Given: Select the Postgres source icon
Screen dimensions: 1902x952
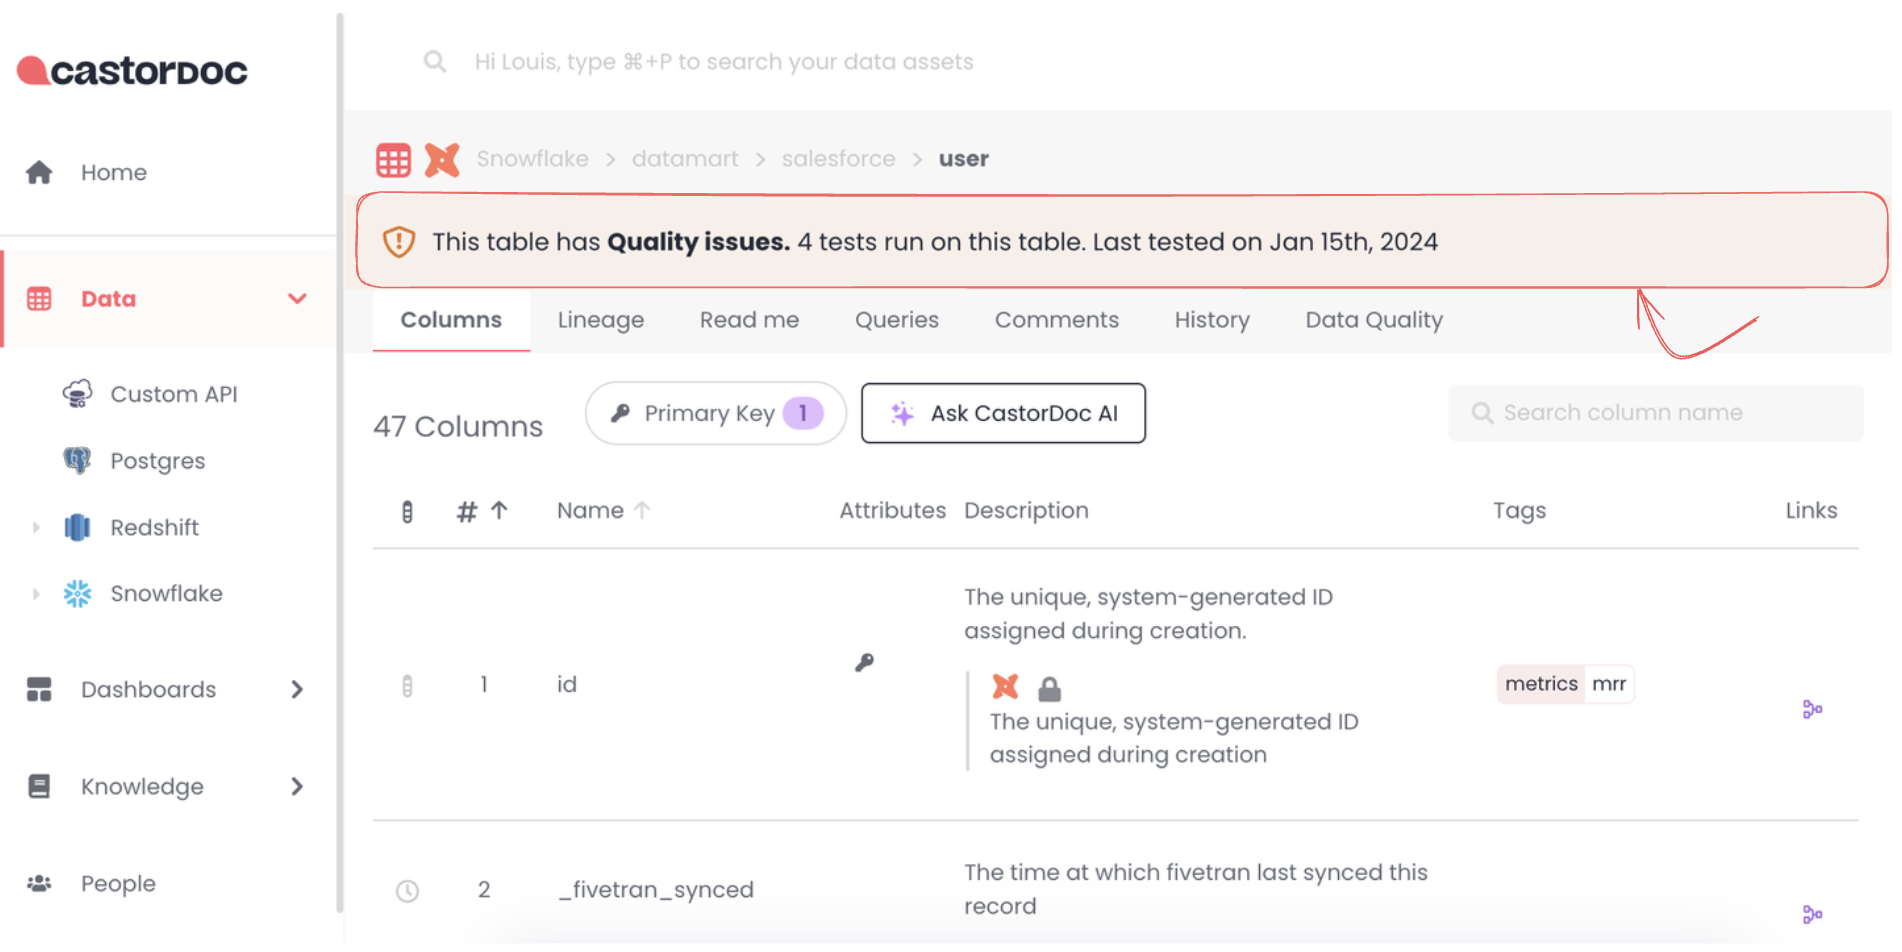Looking at the screenshot, I should pyautogui.click(x=78, y=460).
